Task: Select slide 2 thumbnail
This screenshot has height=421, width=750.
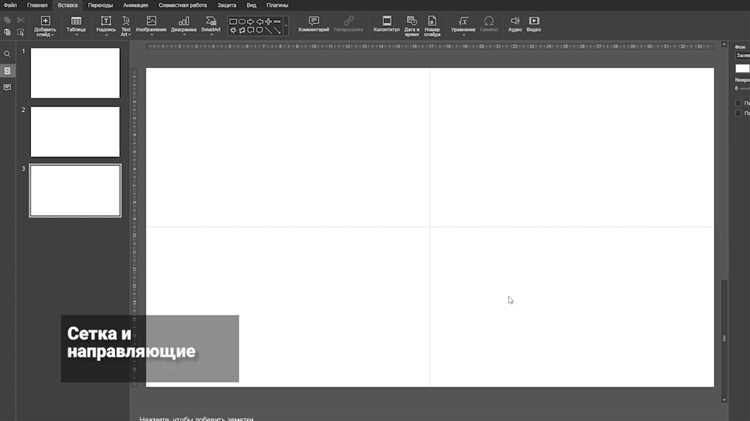Action: click(75, 132)
